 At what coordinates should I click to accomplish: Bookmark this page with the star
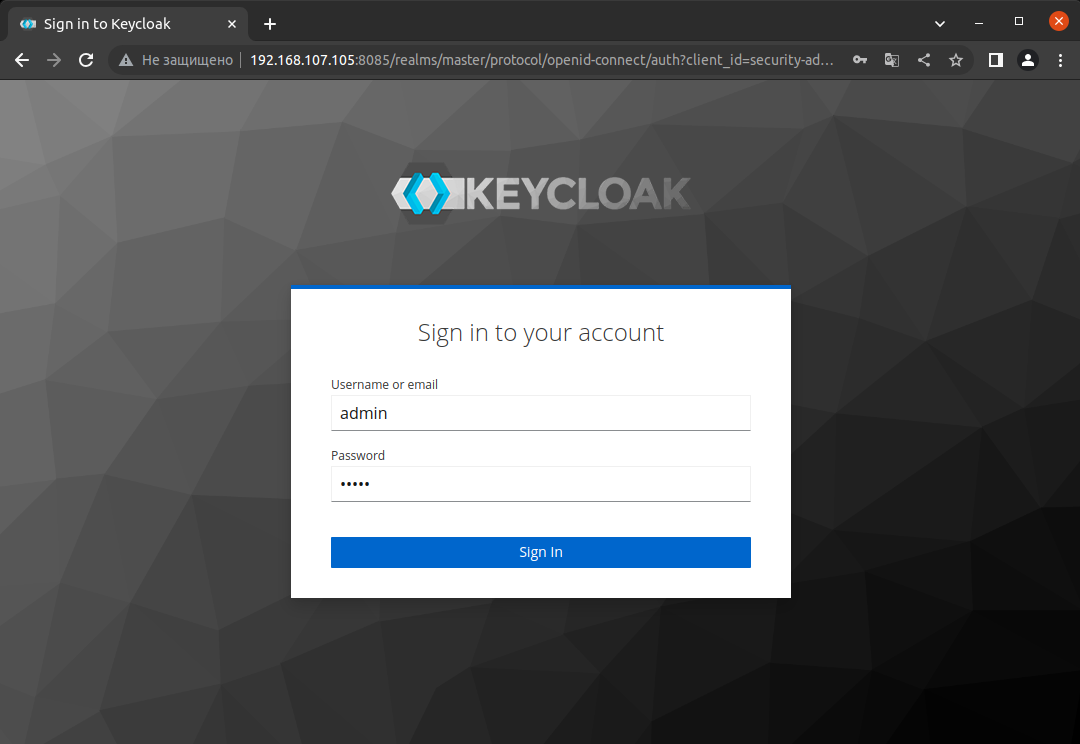click(956, 60)
